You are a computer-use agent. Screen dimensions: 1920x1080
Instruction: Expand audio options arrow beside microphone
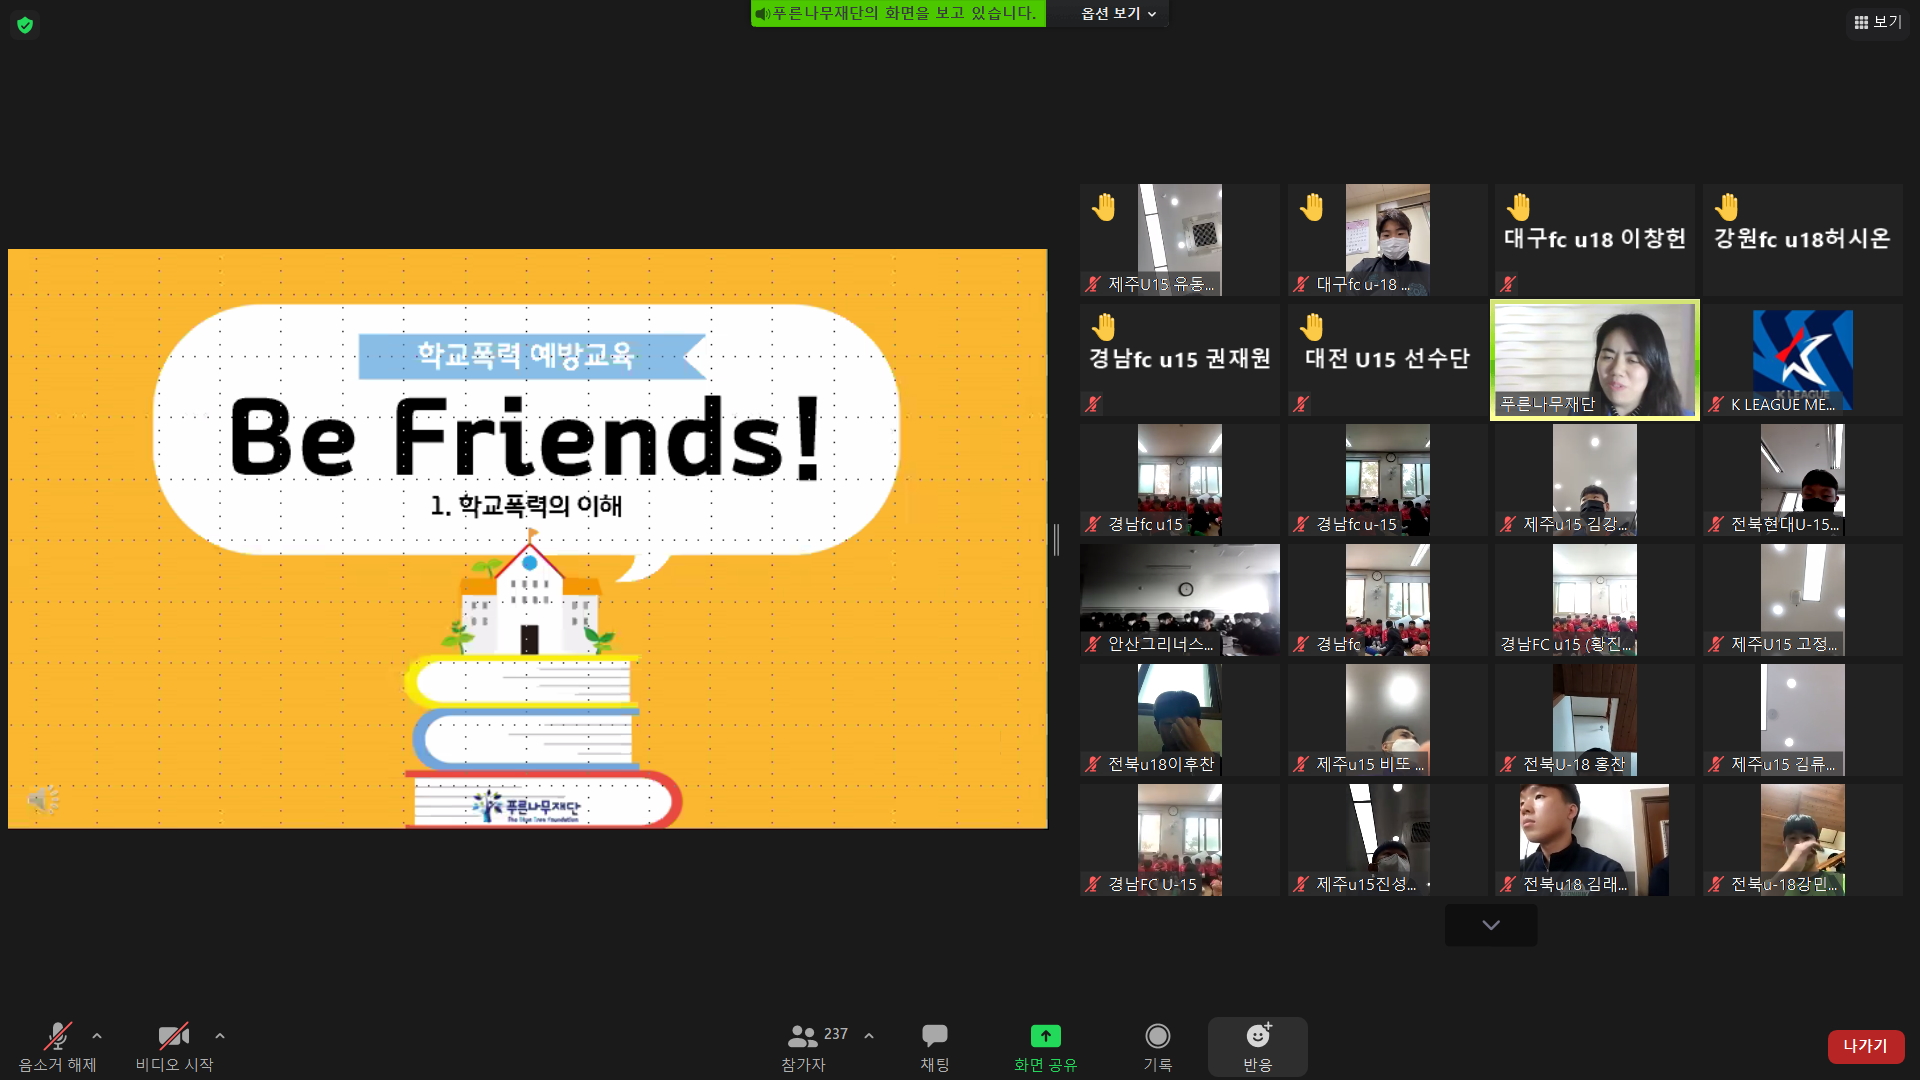pos(97,1036)
